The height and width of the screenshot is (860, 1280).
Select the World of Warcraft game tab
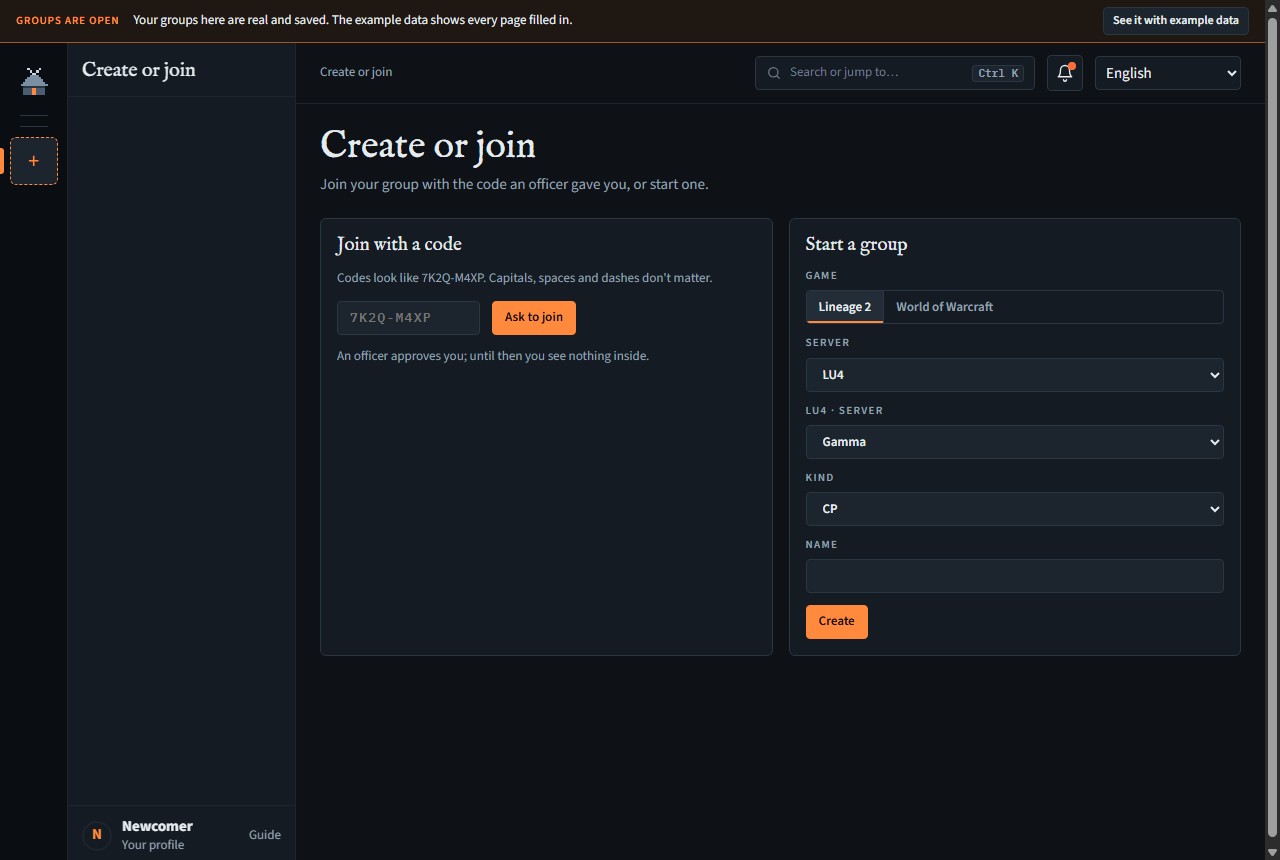click(x=944, y=307)
